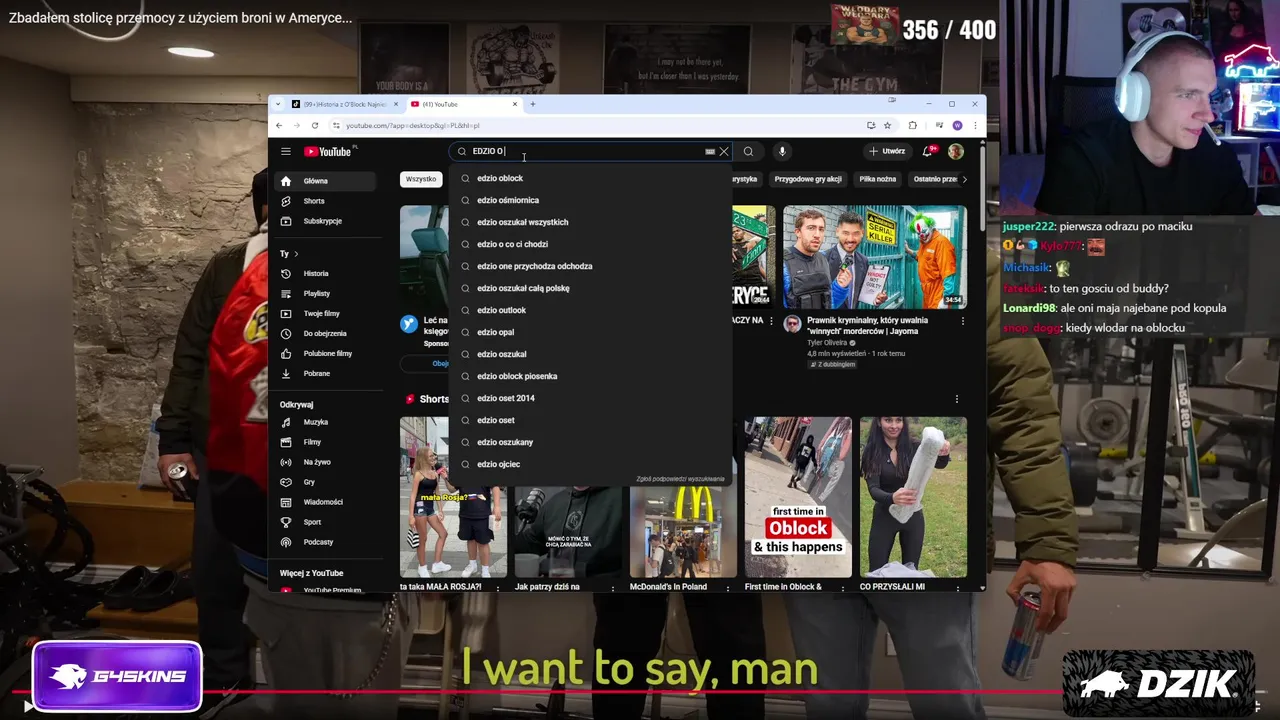
Task: Click the YouTube logo
Action: (327, 152)
